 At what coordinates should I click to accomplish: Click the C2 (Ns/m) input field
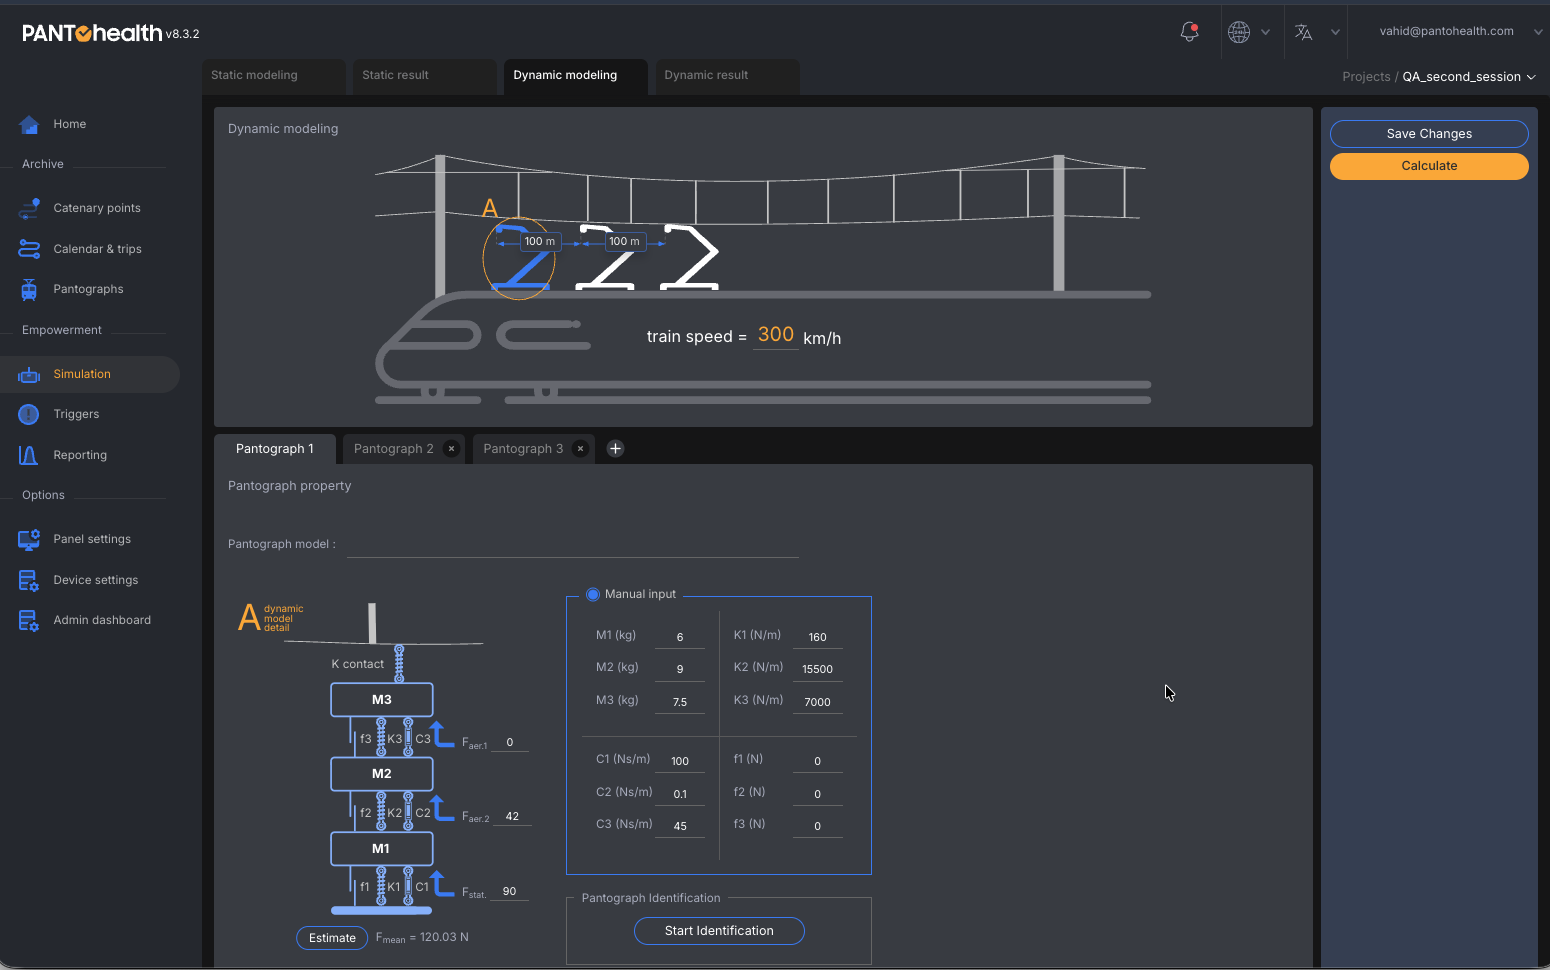(680, 794)
